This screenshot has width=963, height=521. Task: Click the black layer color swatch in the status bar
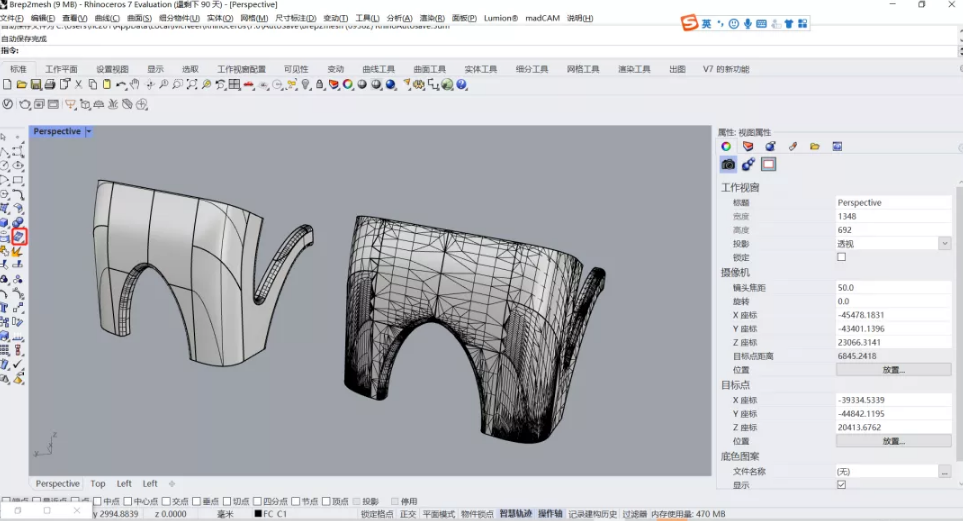point(258,514)
